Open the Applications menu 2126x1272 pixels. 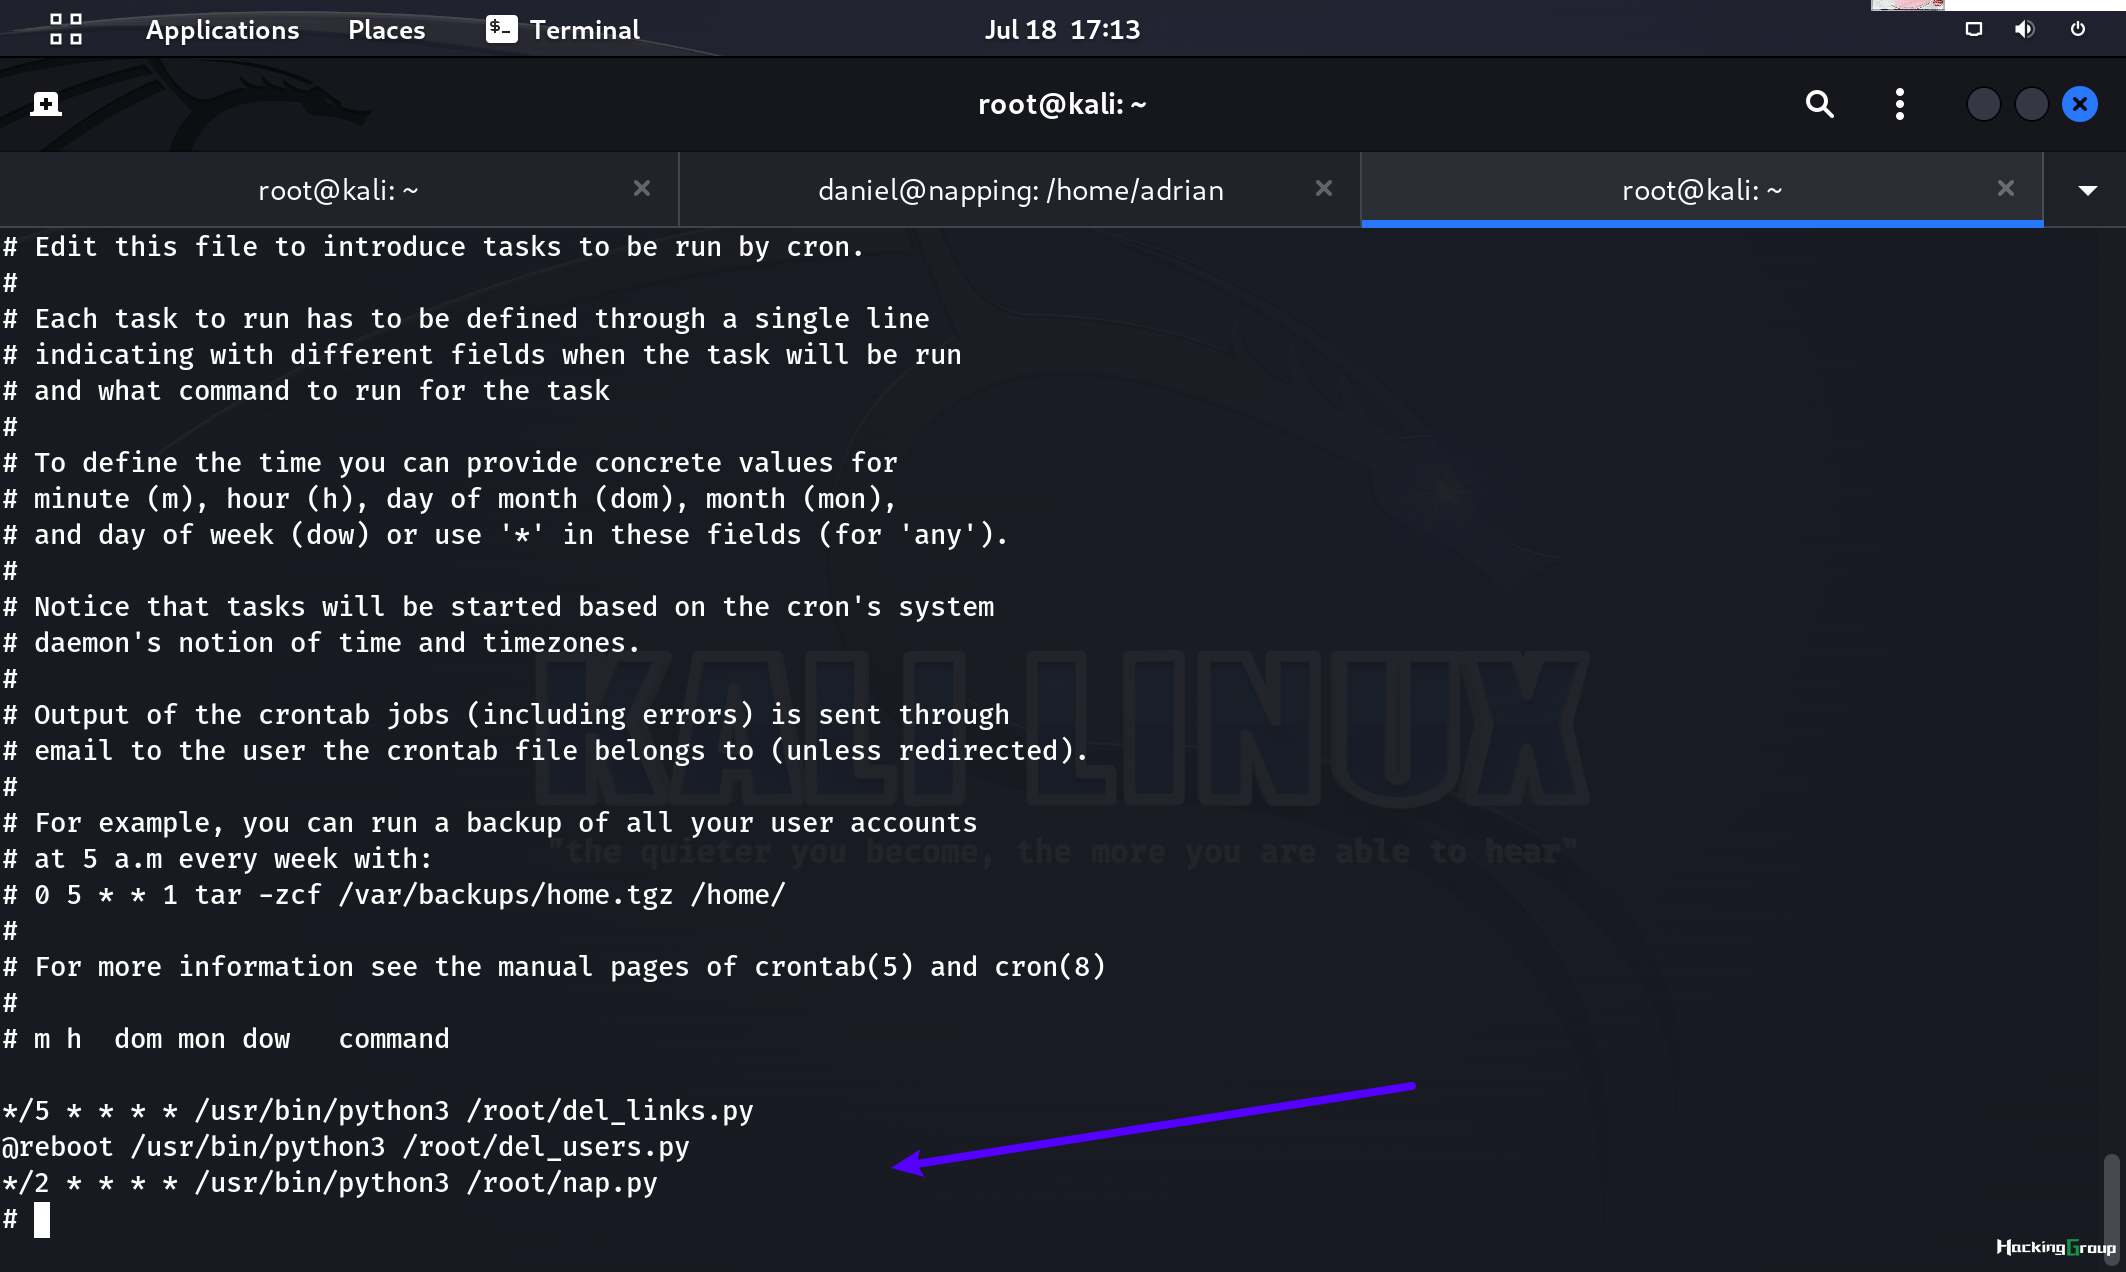click(x=222, y=30)
